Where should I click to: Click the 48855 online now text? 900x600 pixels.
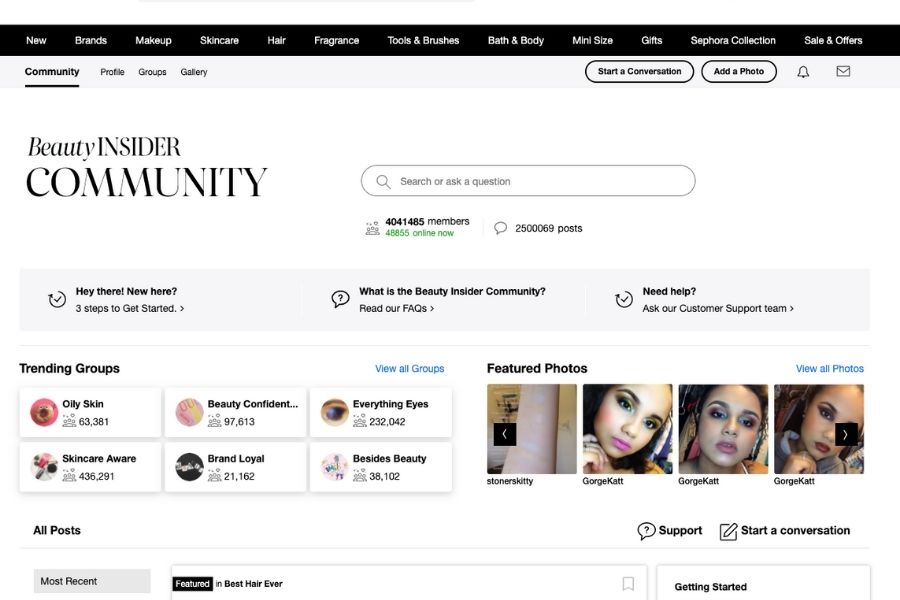pyautogui.click(x=419, y=233)
